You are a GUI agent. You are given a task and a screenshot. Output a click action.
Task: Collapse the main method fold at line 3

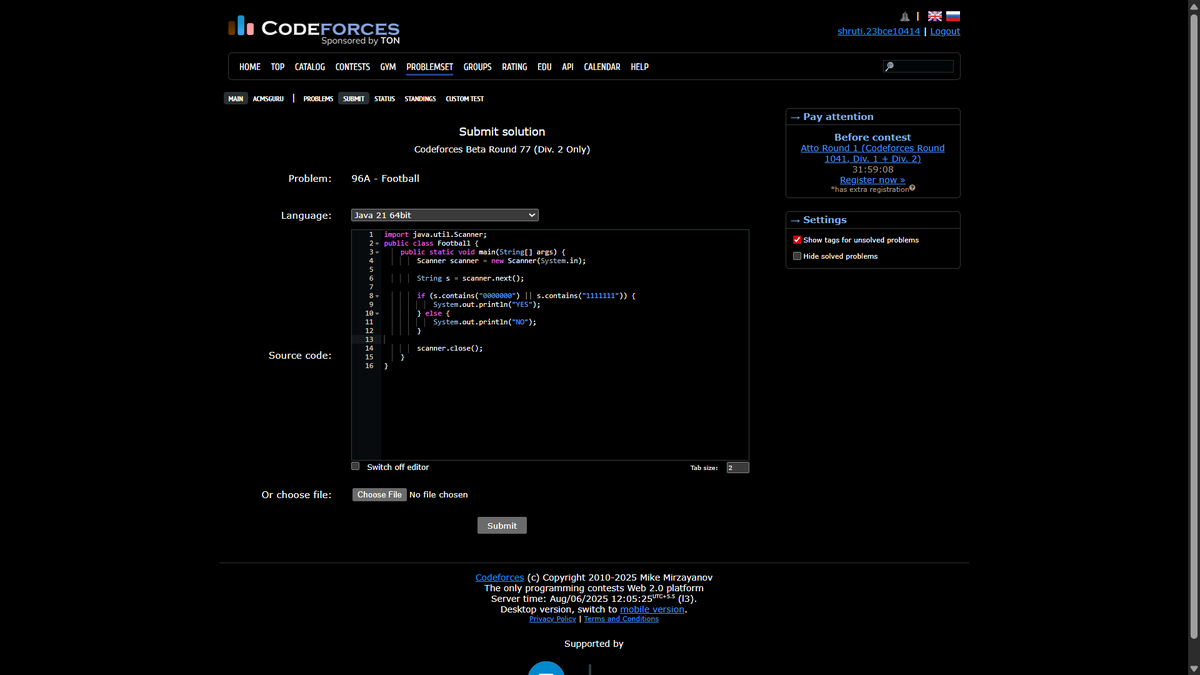pos(376,252)
